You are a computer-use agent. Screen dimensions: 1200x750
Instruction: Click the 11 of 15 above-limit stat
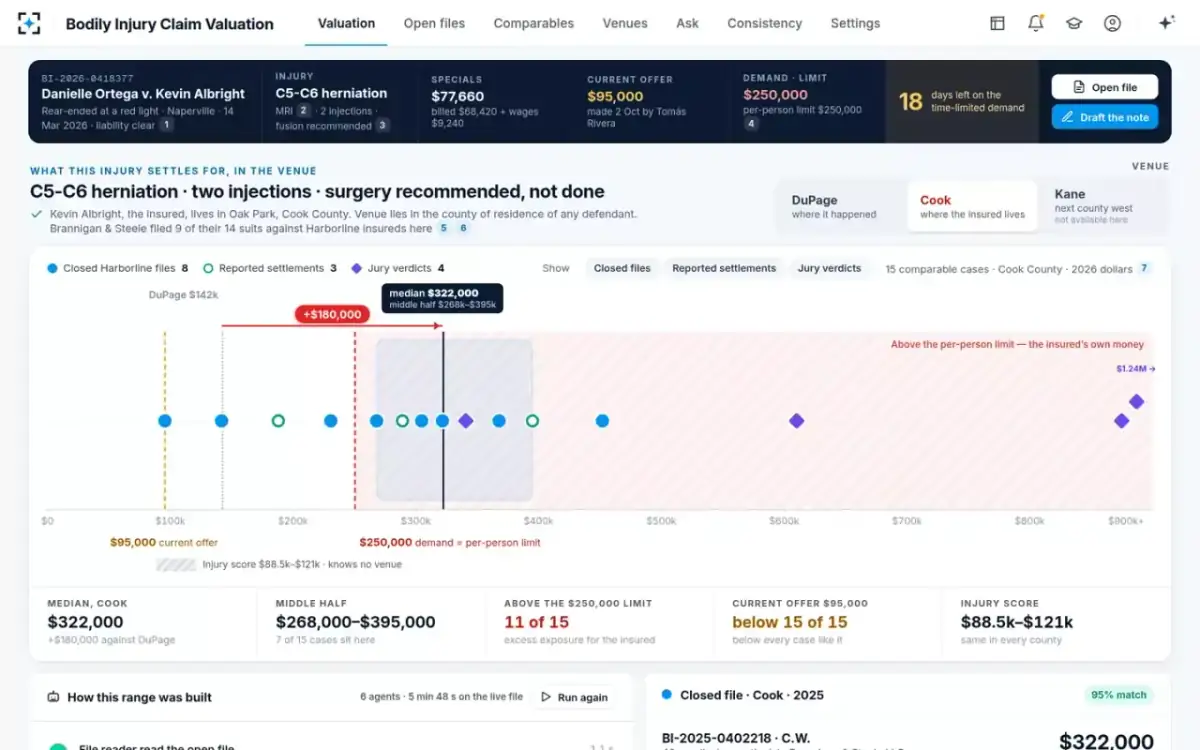pos(599,621)
